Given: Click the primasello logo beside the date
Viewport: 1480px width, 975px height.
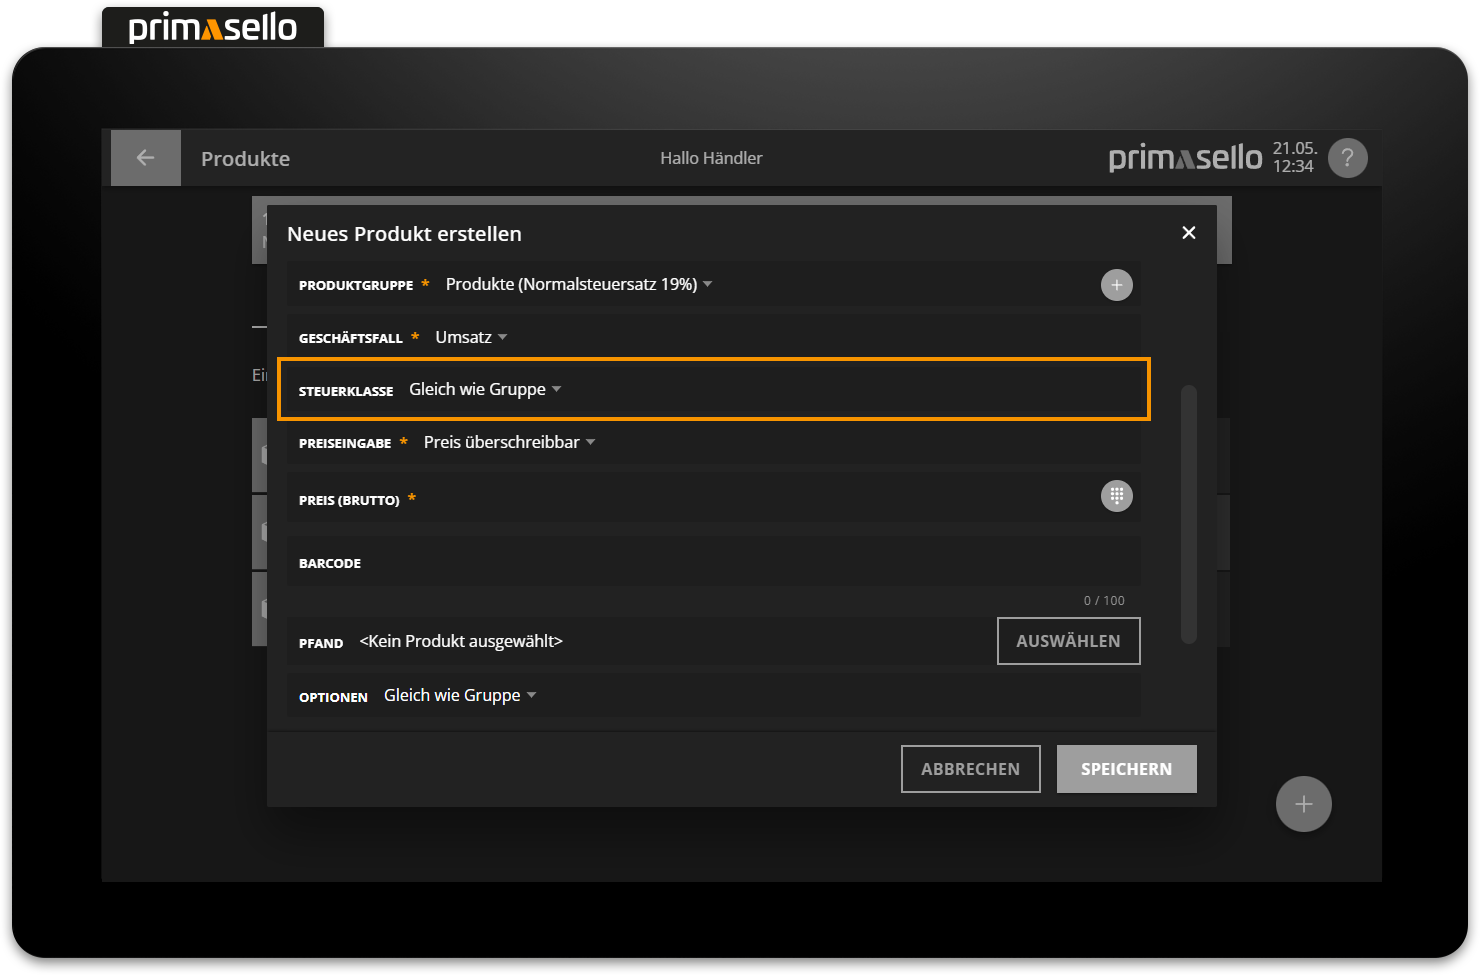Looking at the screenshot, I should tap(1185, 158).
